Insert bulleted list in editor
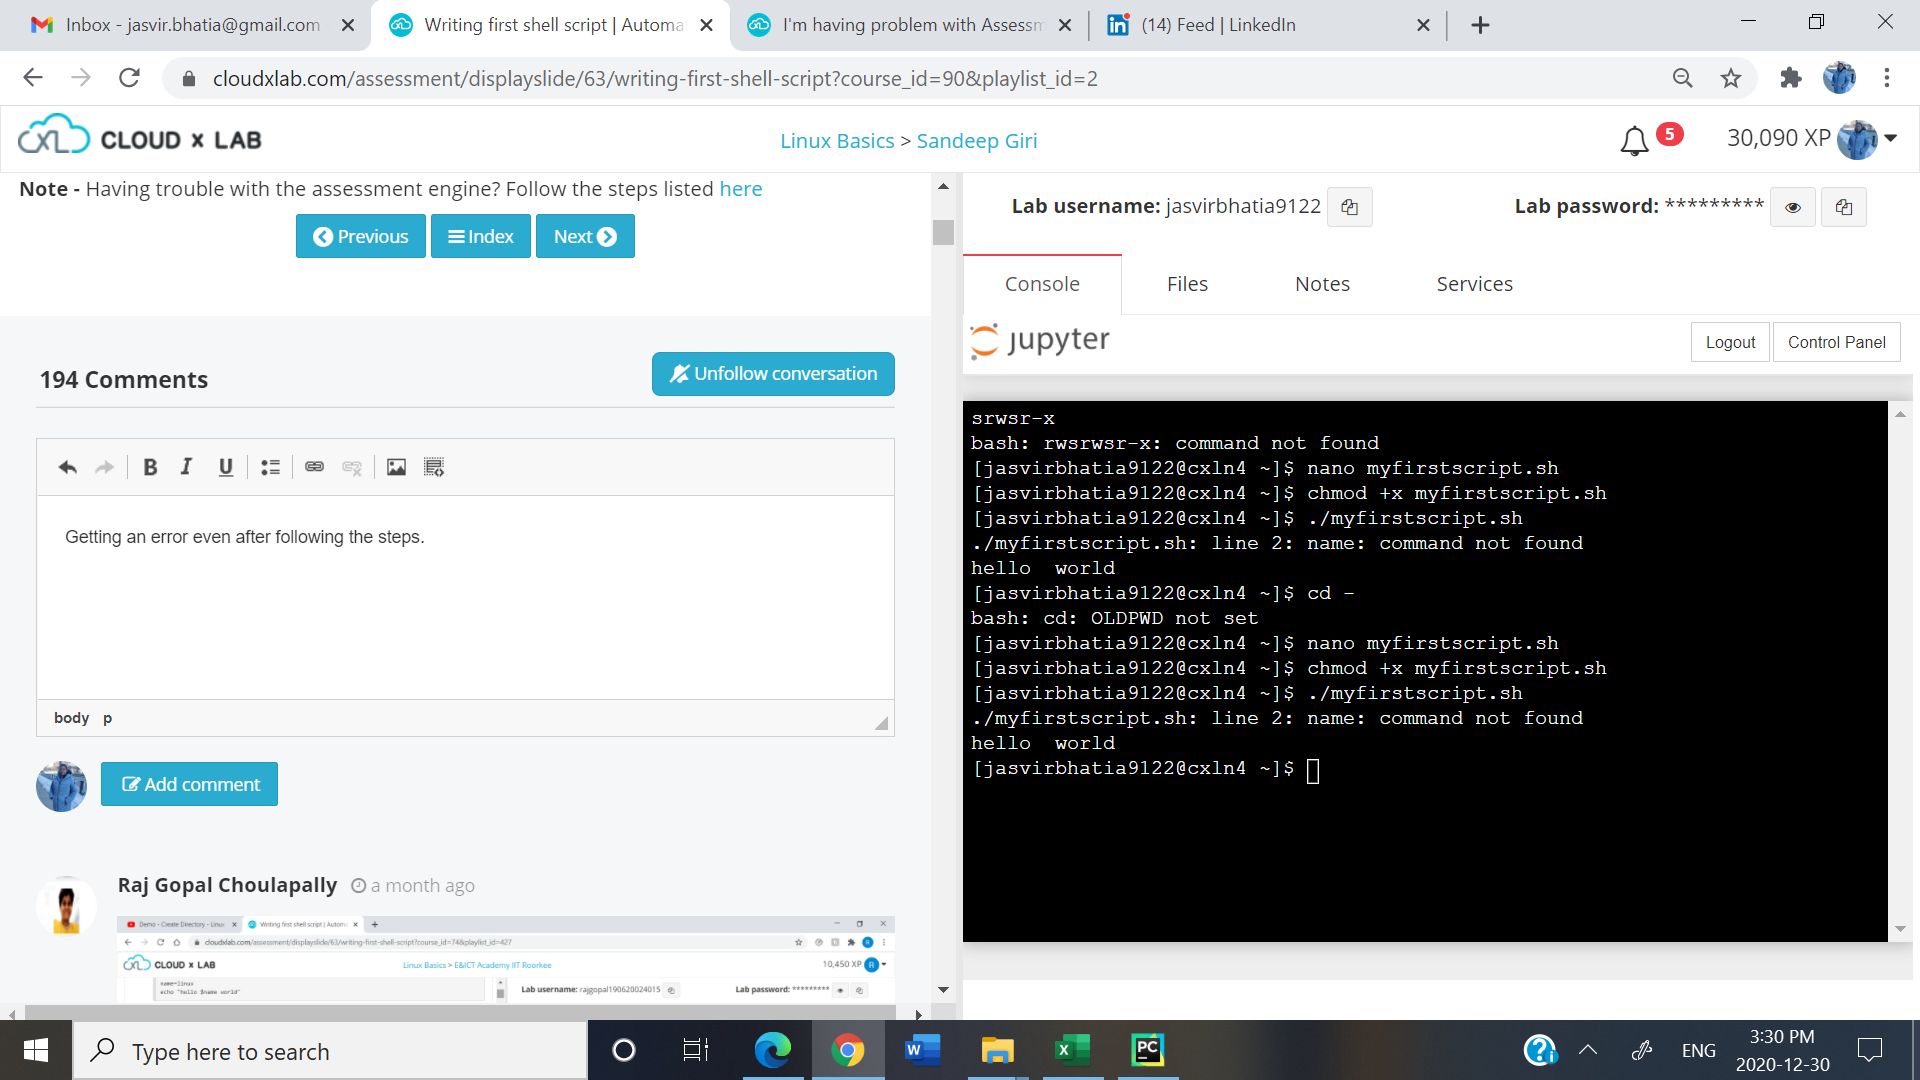The width and height of the screenshot is (1920, 1080). (270, 467)
